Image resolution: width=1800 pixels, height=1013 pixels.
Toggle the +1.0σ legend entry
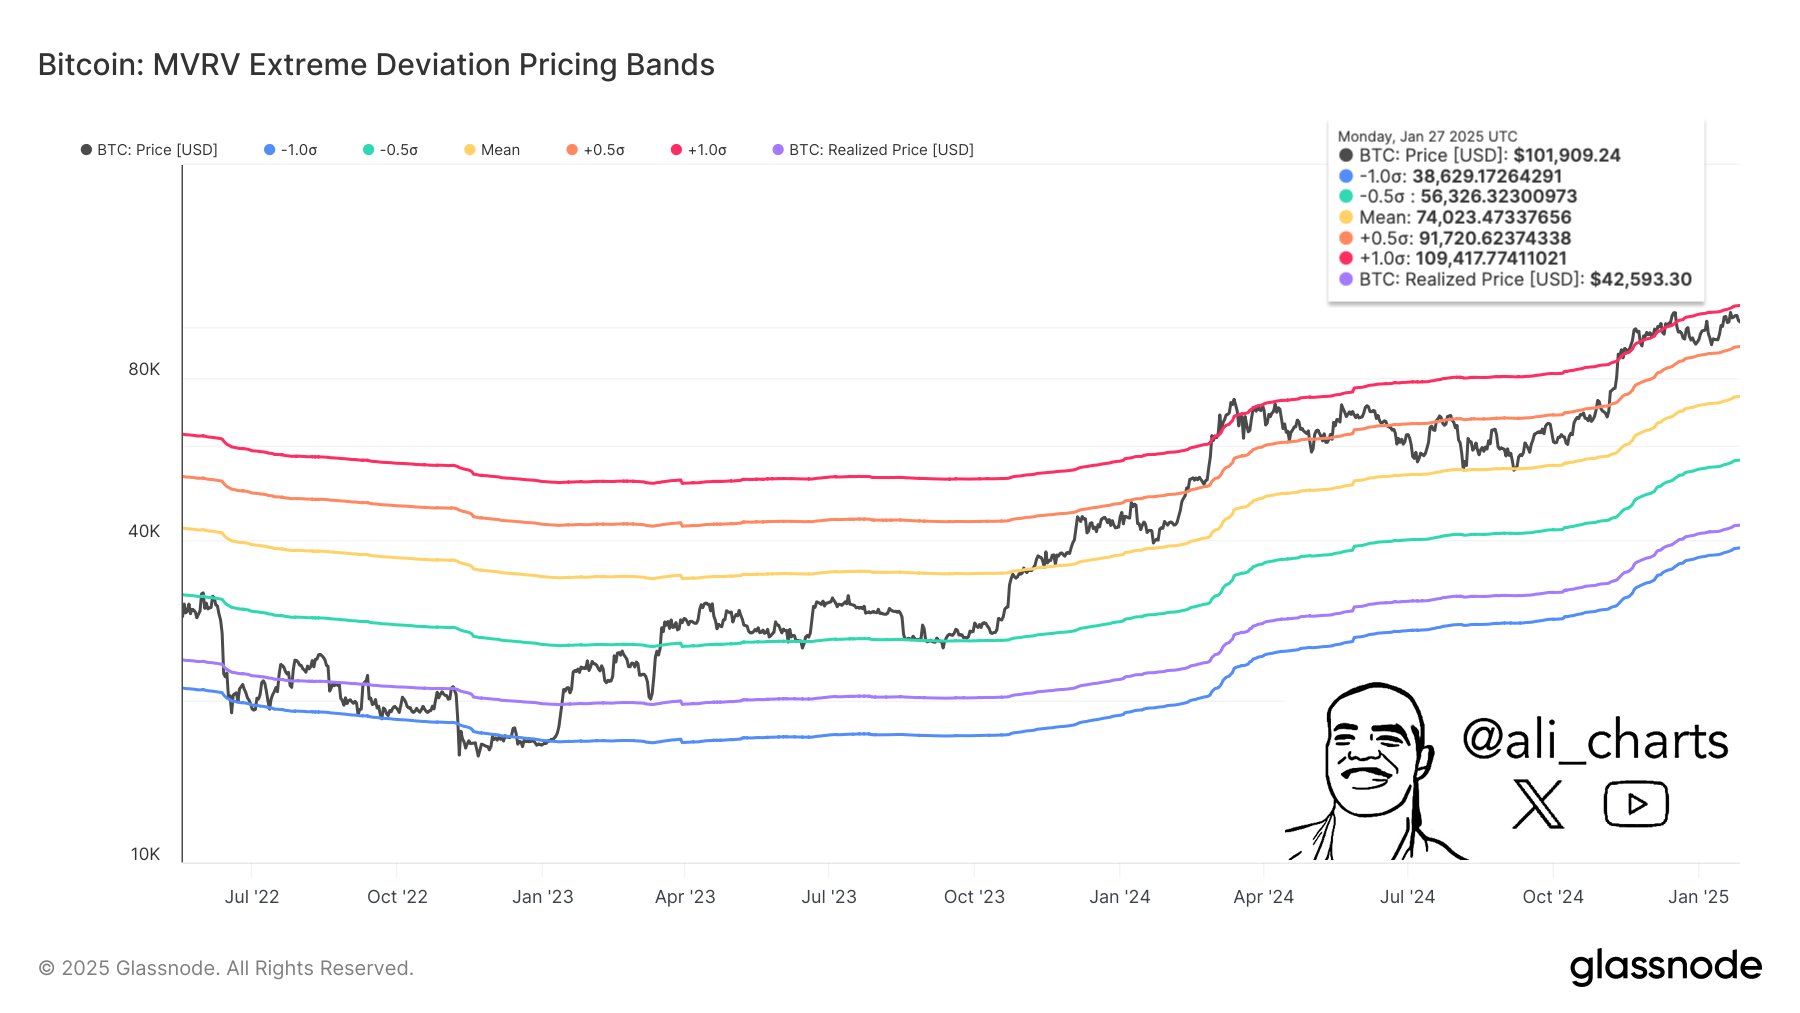(698, 150)
